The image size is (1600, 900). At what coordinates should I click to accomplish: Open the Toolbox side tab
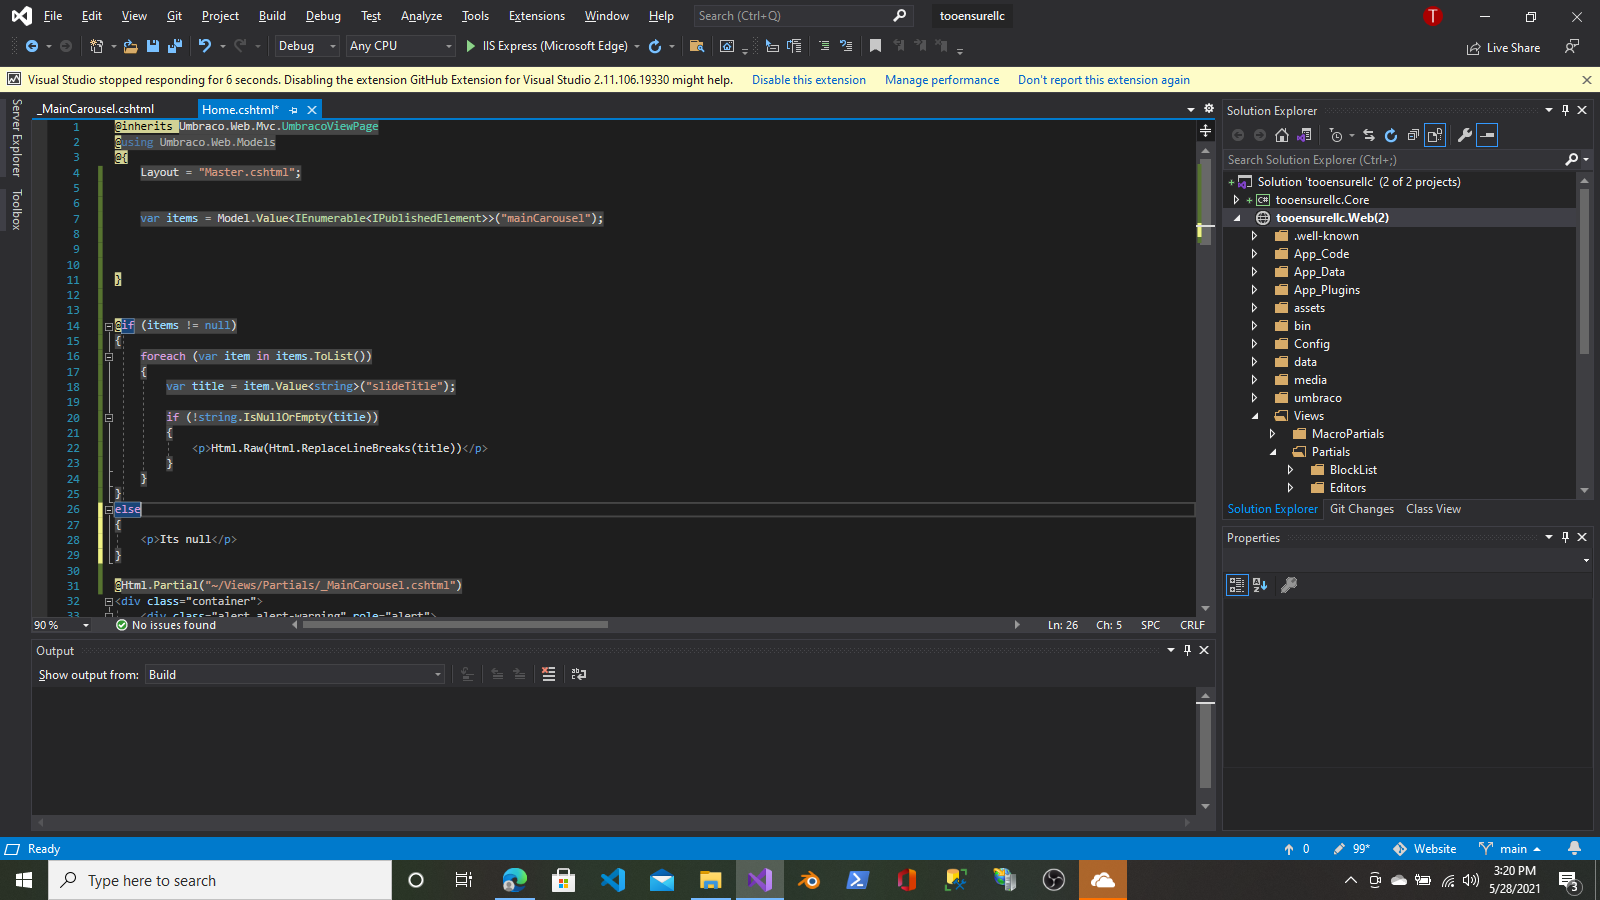point(16,210)
